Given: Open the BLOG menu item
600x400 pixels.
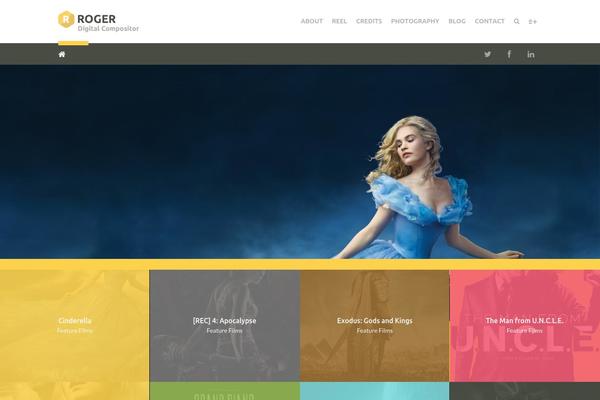Looking at the screenshot, I should 457,21.
